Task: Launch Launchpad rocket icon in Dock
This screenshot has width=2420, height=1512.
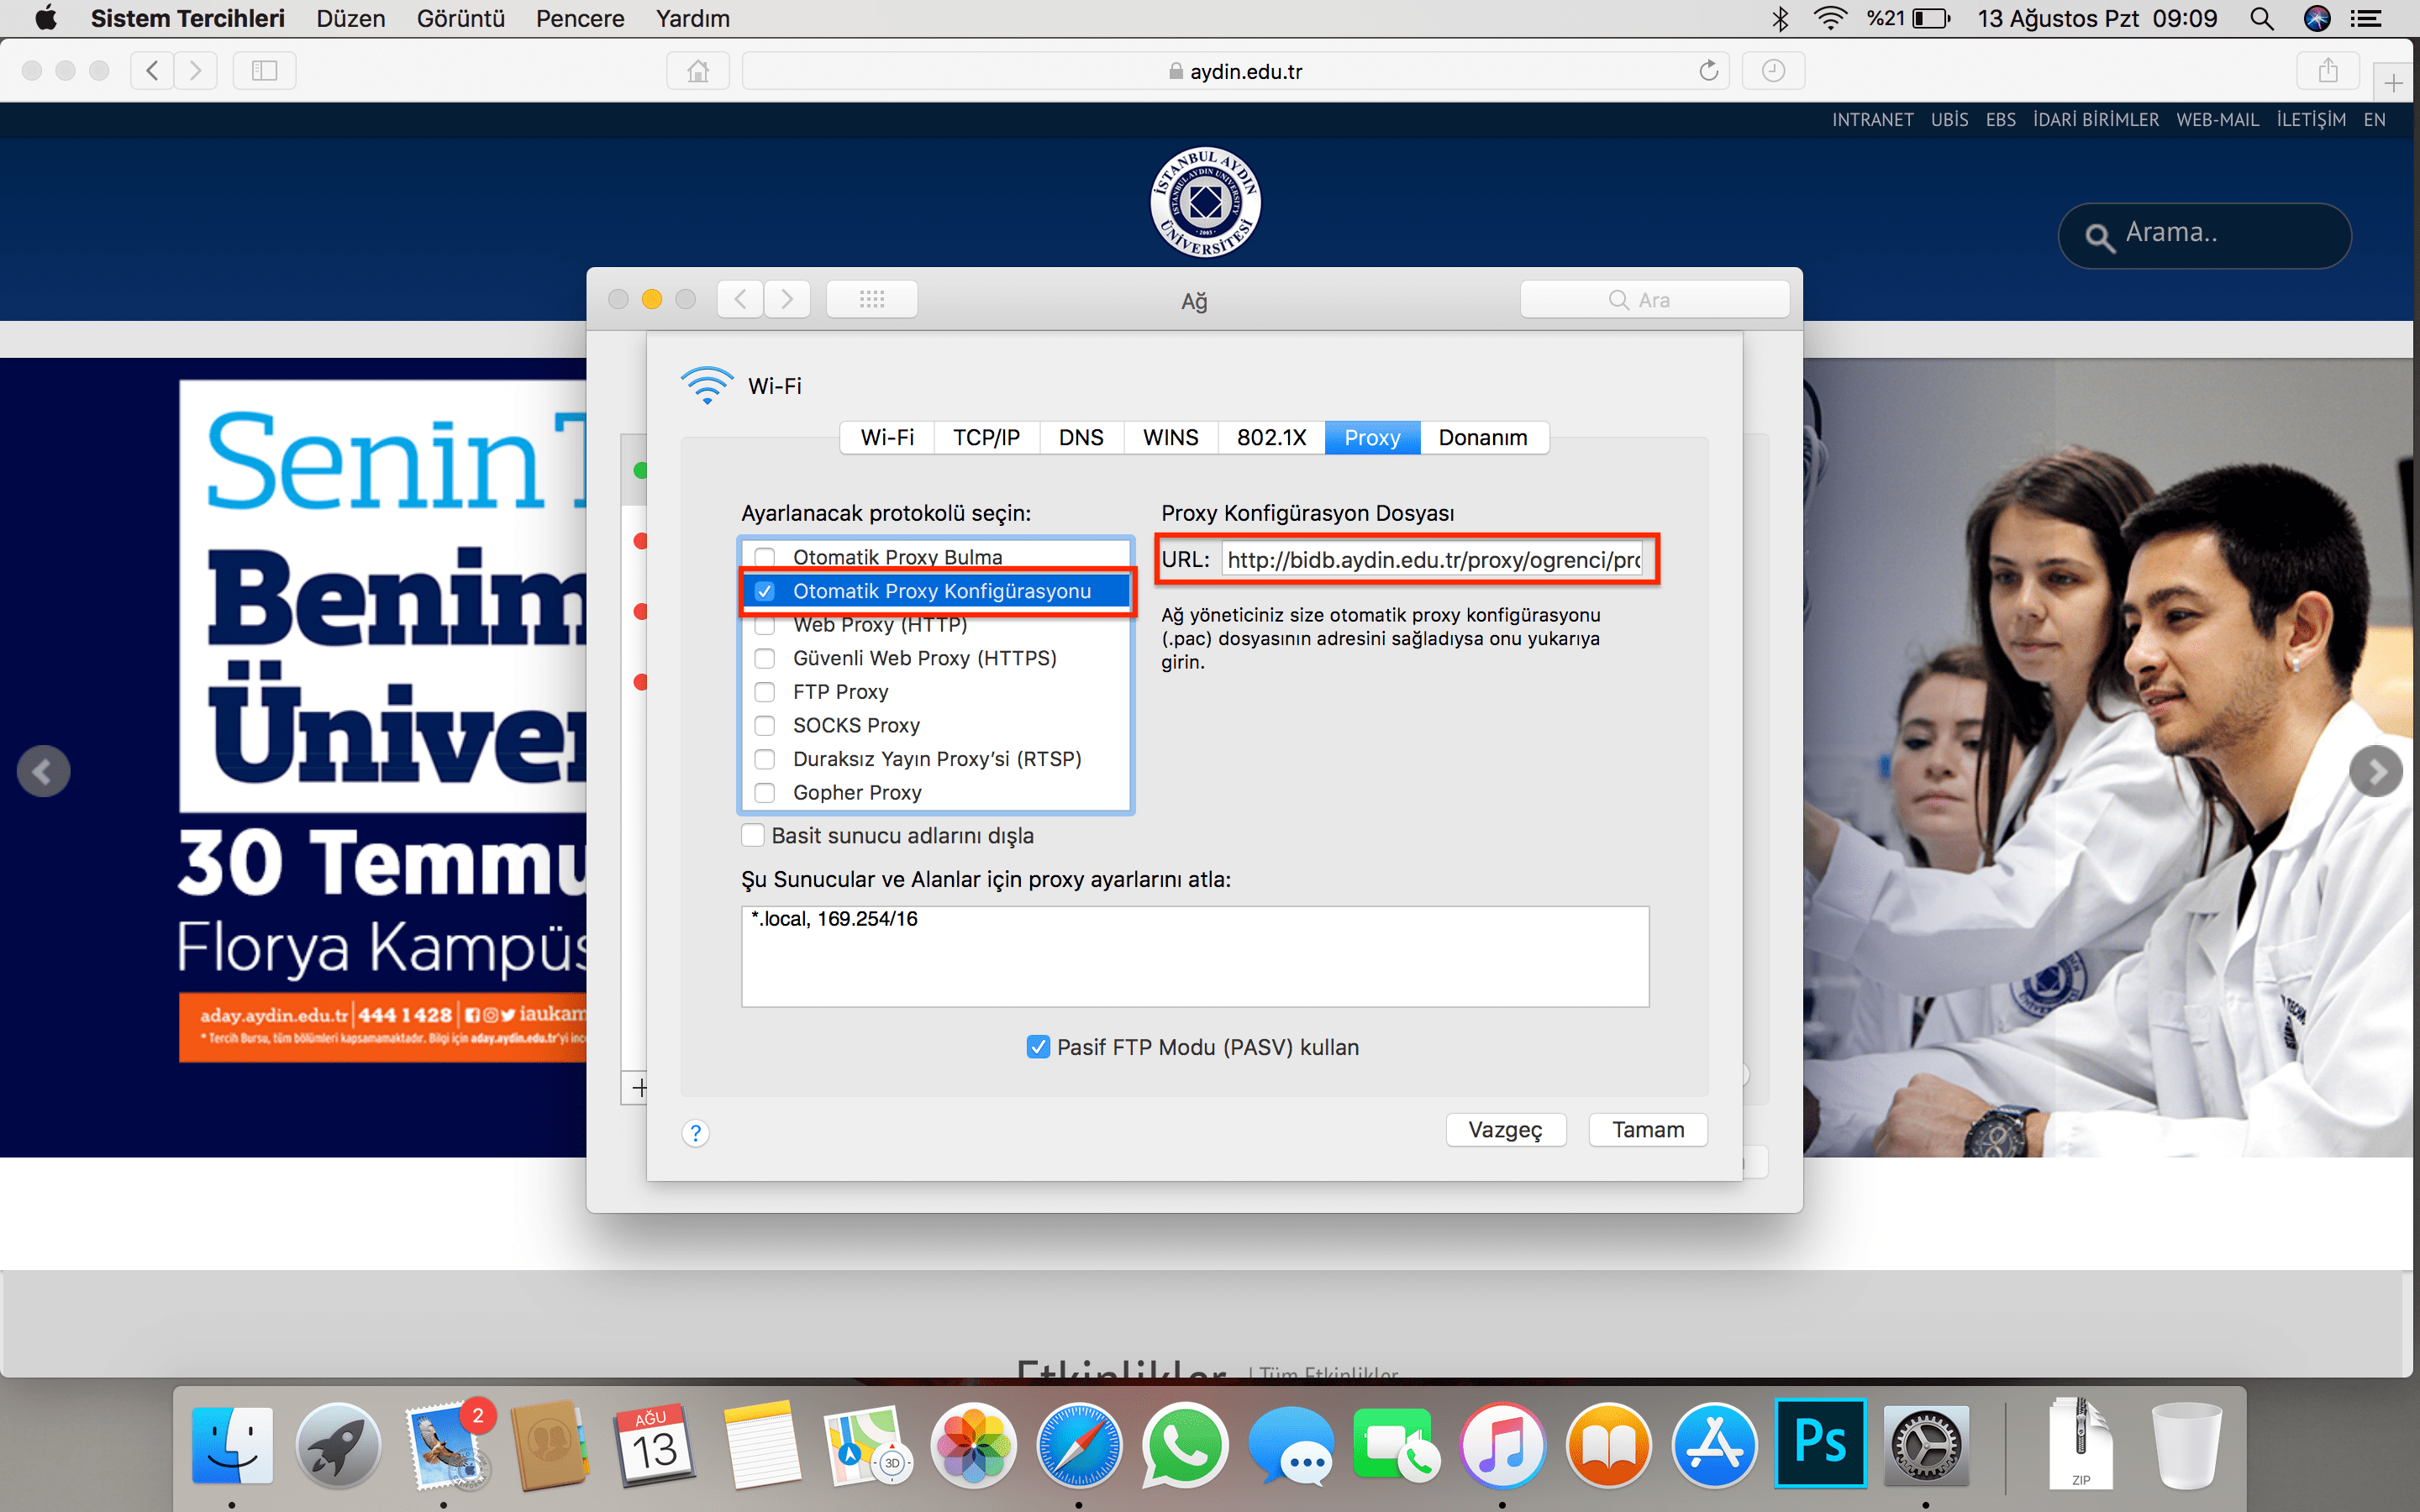Action: (x=338, y=1445)
